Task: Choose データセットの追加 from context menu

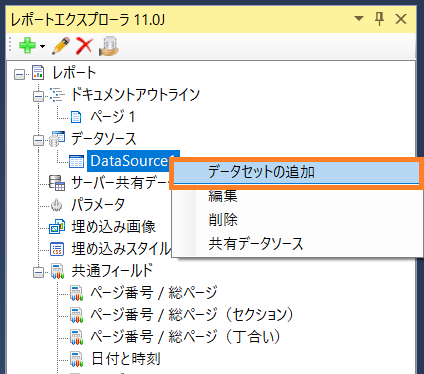Action: coord(296,173)
